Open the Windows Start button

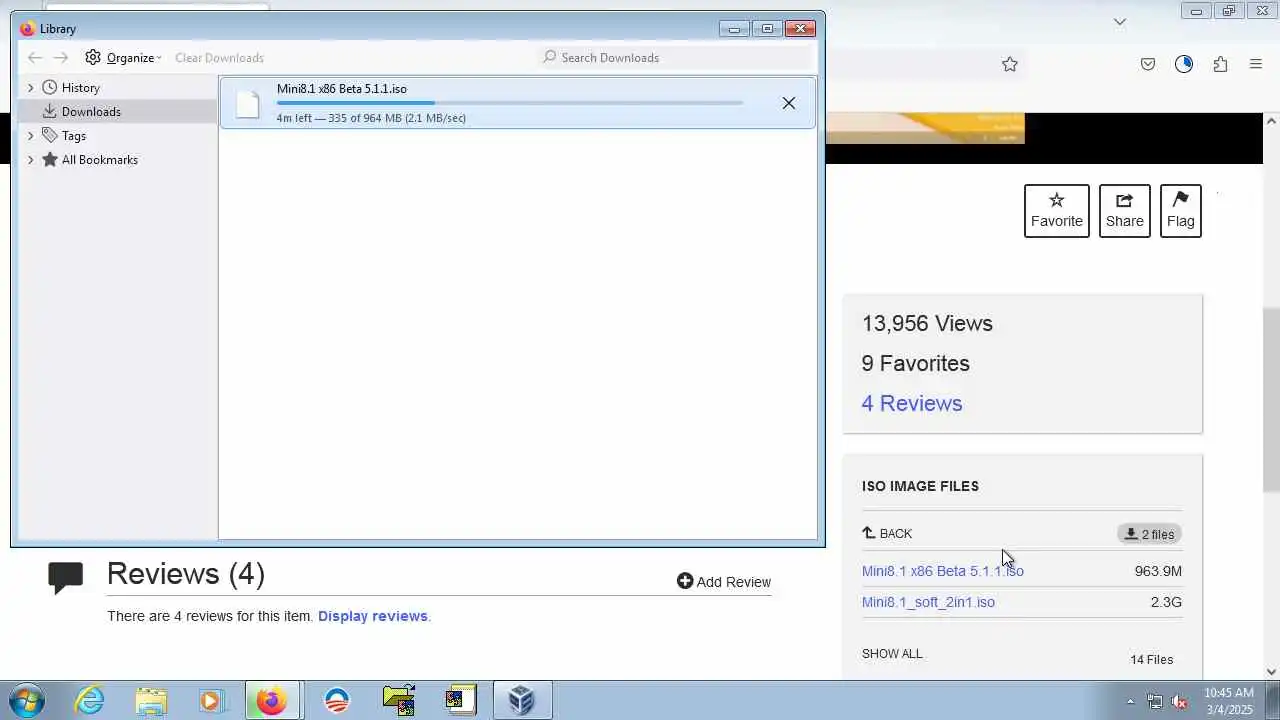[x=26, y=701]
